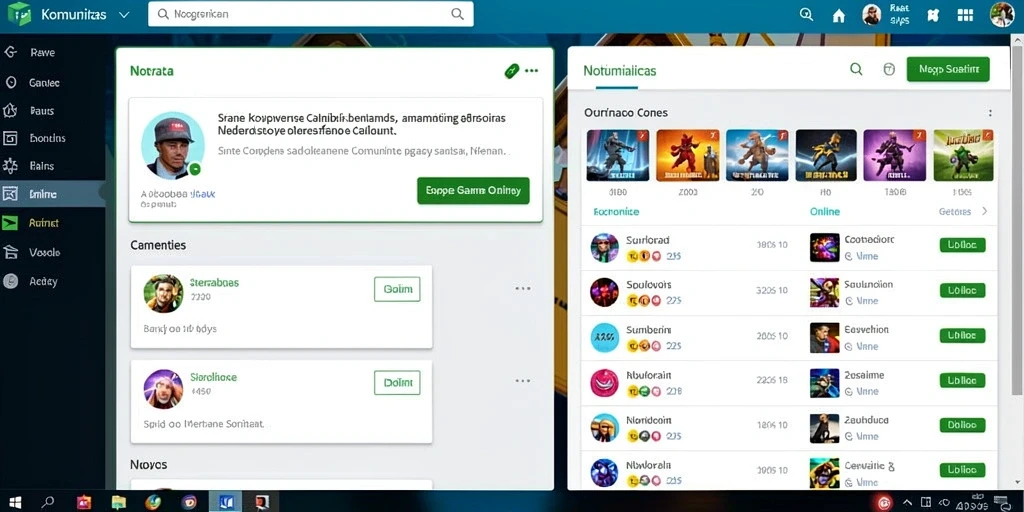
Task: Click the Sumberin blue avatar
Action: pyautogui.click(x=604, y=338)
